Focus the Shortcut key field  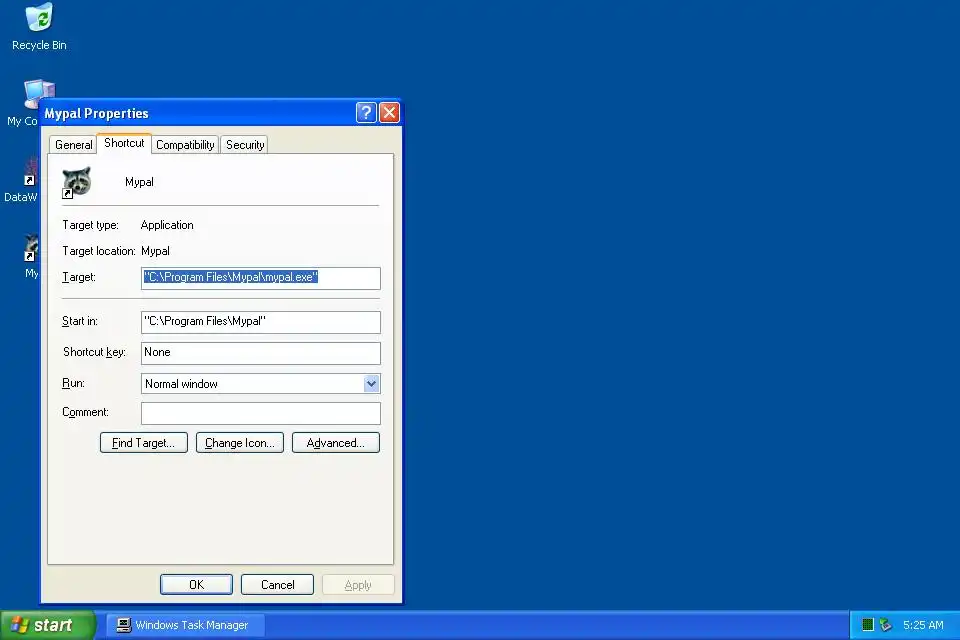tap(261, 353)
